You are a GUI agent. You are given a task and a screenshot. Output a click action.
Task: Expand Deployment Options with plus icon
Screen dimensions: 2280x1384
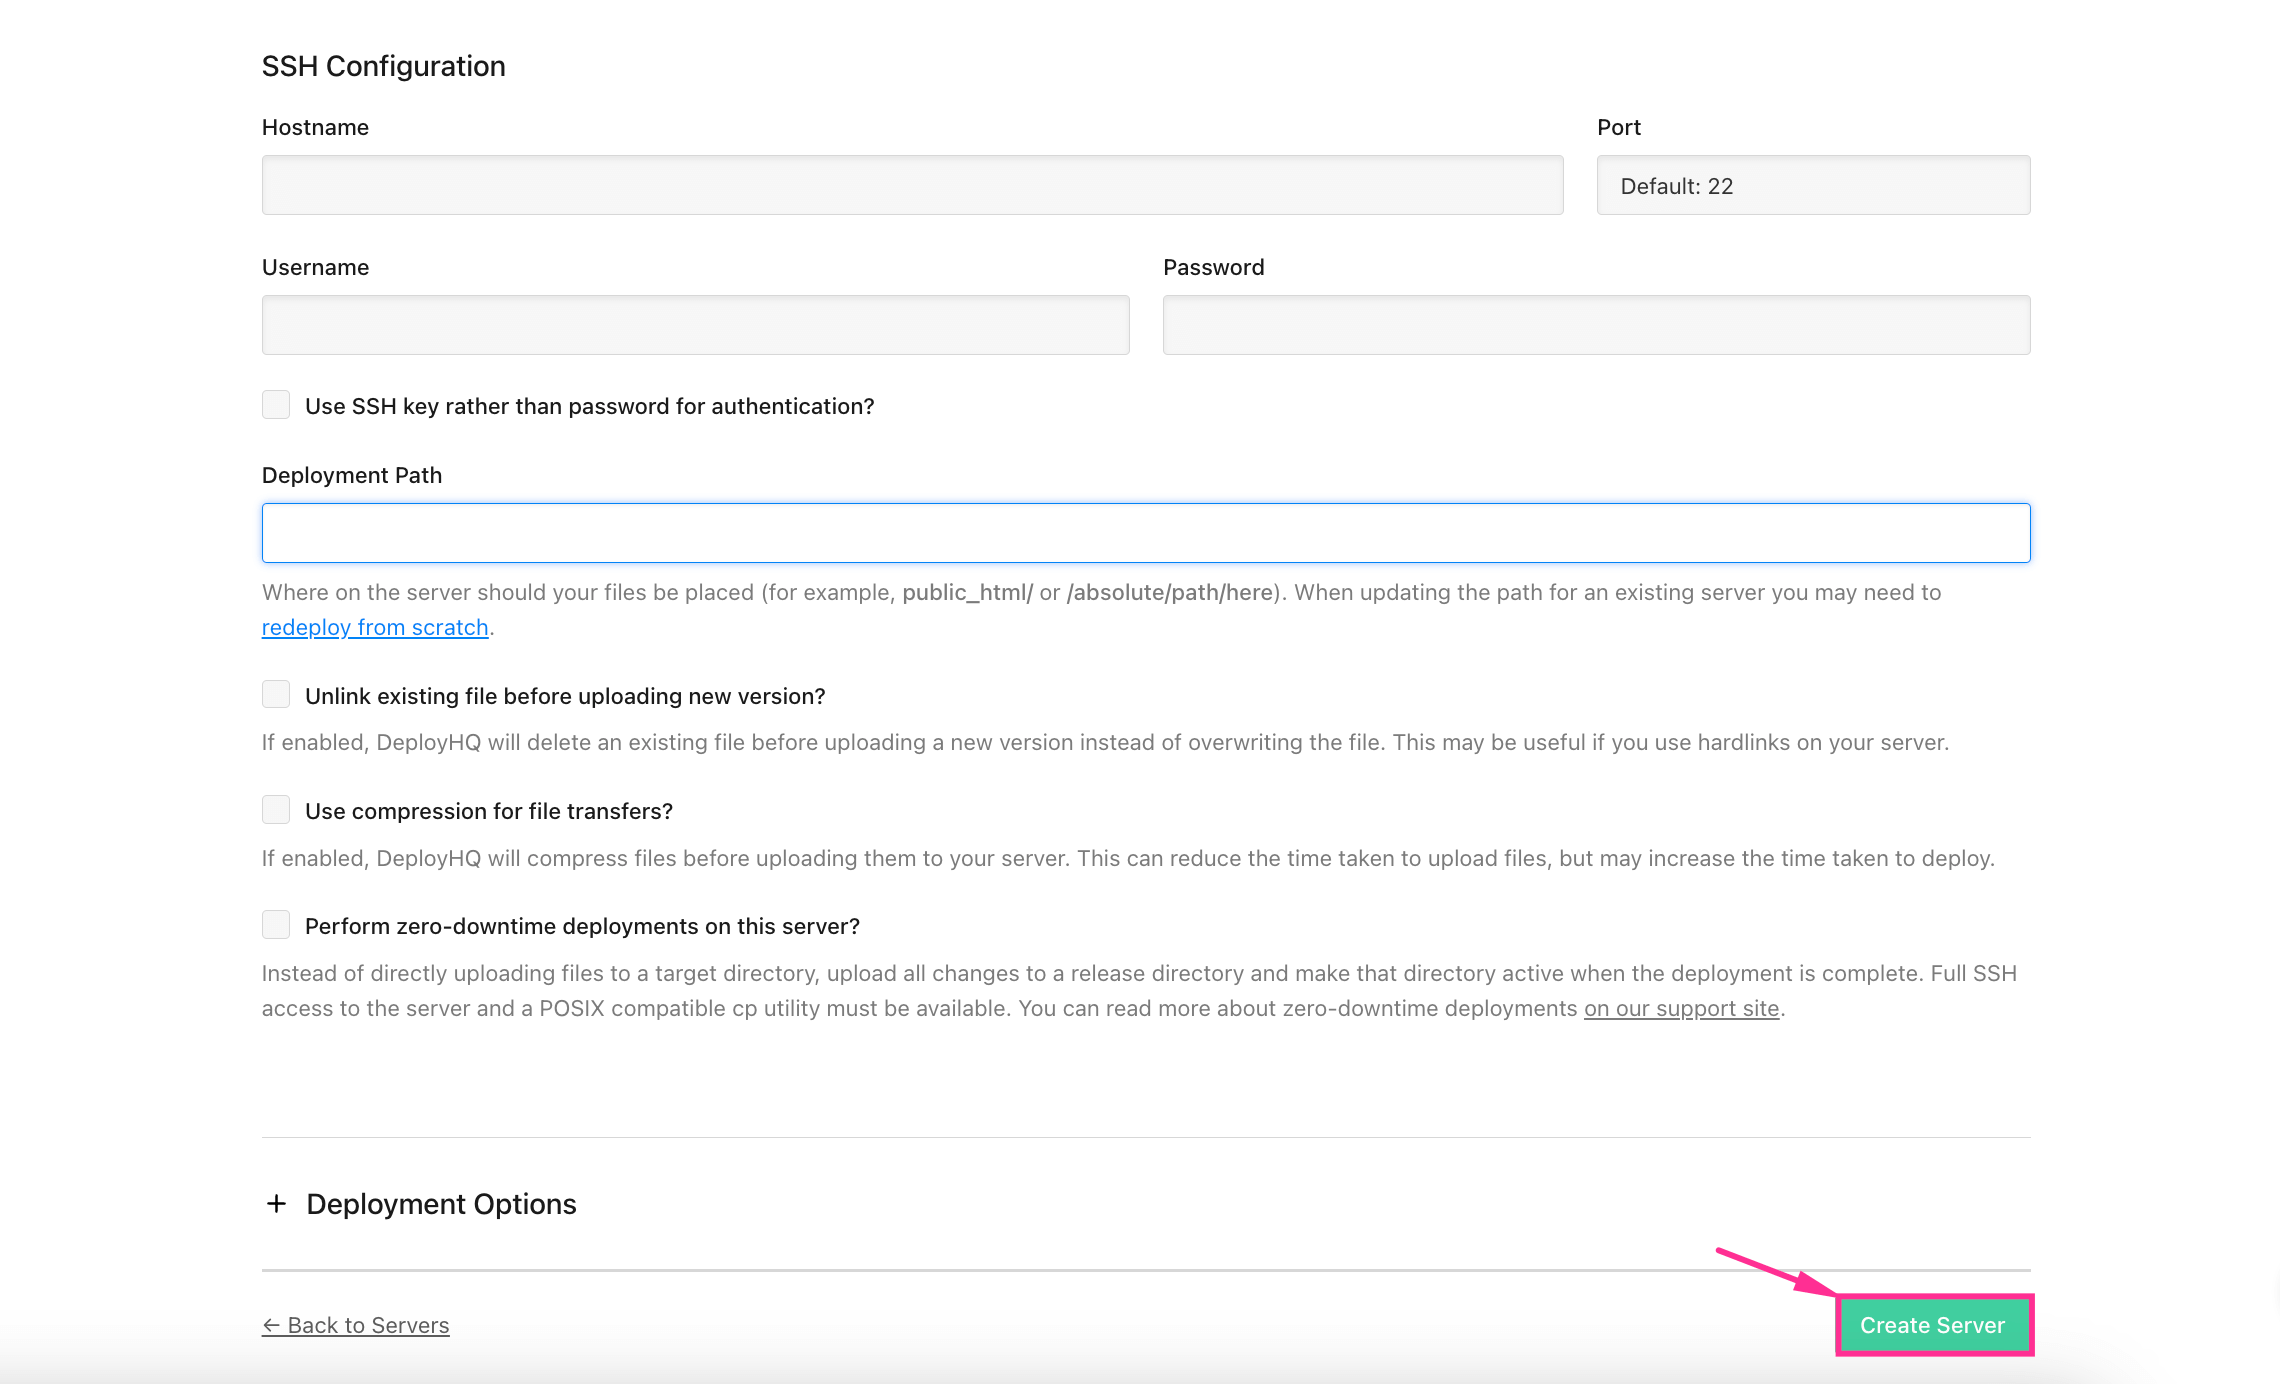click(277, 1203)
